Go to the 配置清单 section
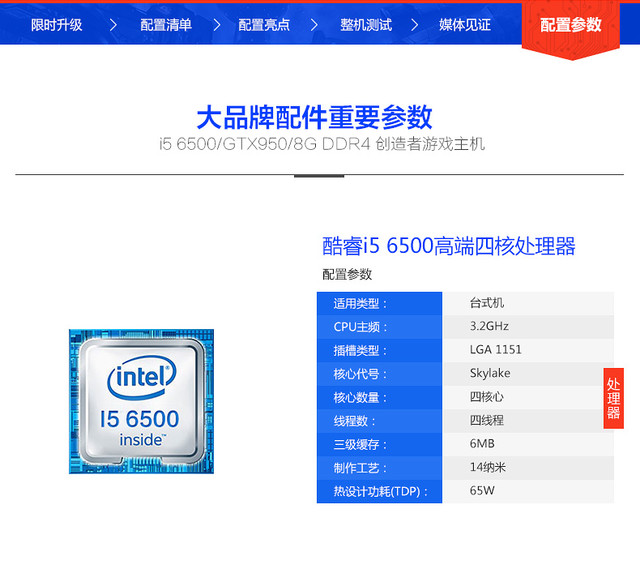Image resolution: width=640 pixels, height=573 pixels. [x=166, y=25]
